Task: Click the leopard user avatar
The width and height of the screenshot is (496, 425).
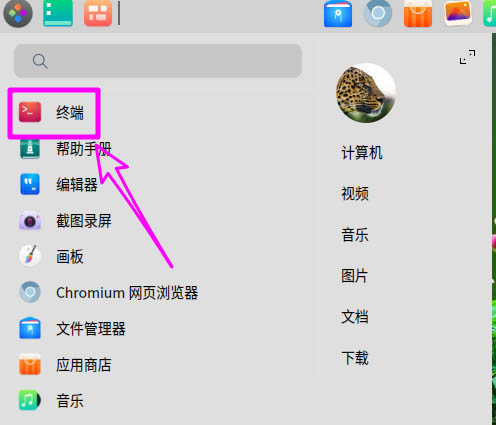Action: pyautogui.click(x=366, y=93)
